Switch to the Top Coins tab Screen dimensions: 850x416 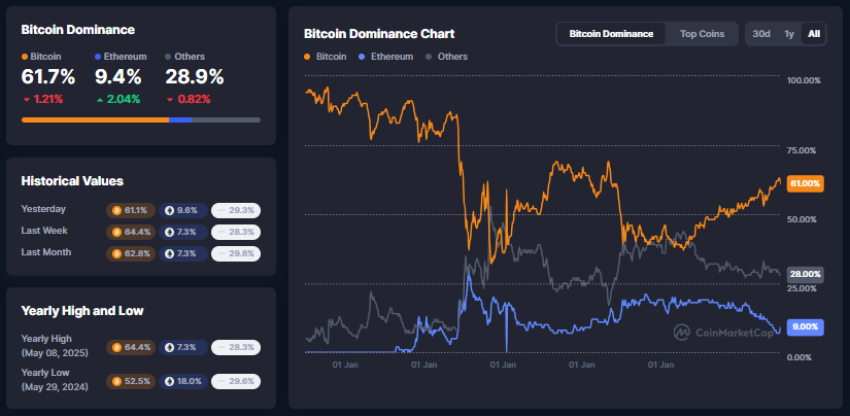[x=702, y=34]
